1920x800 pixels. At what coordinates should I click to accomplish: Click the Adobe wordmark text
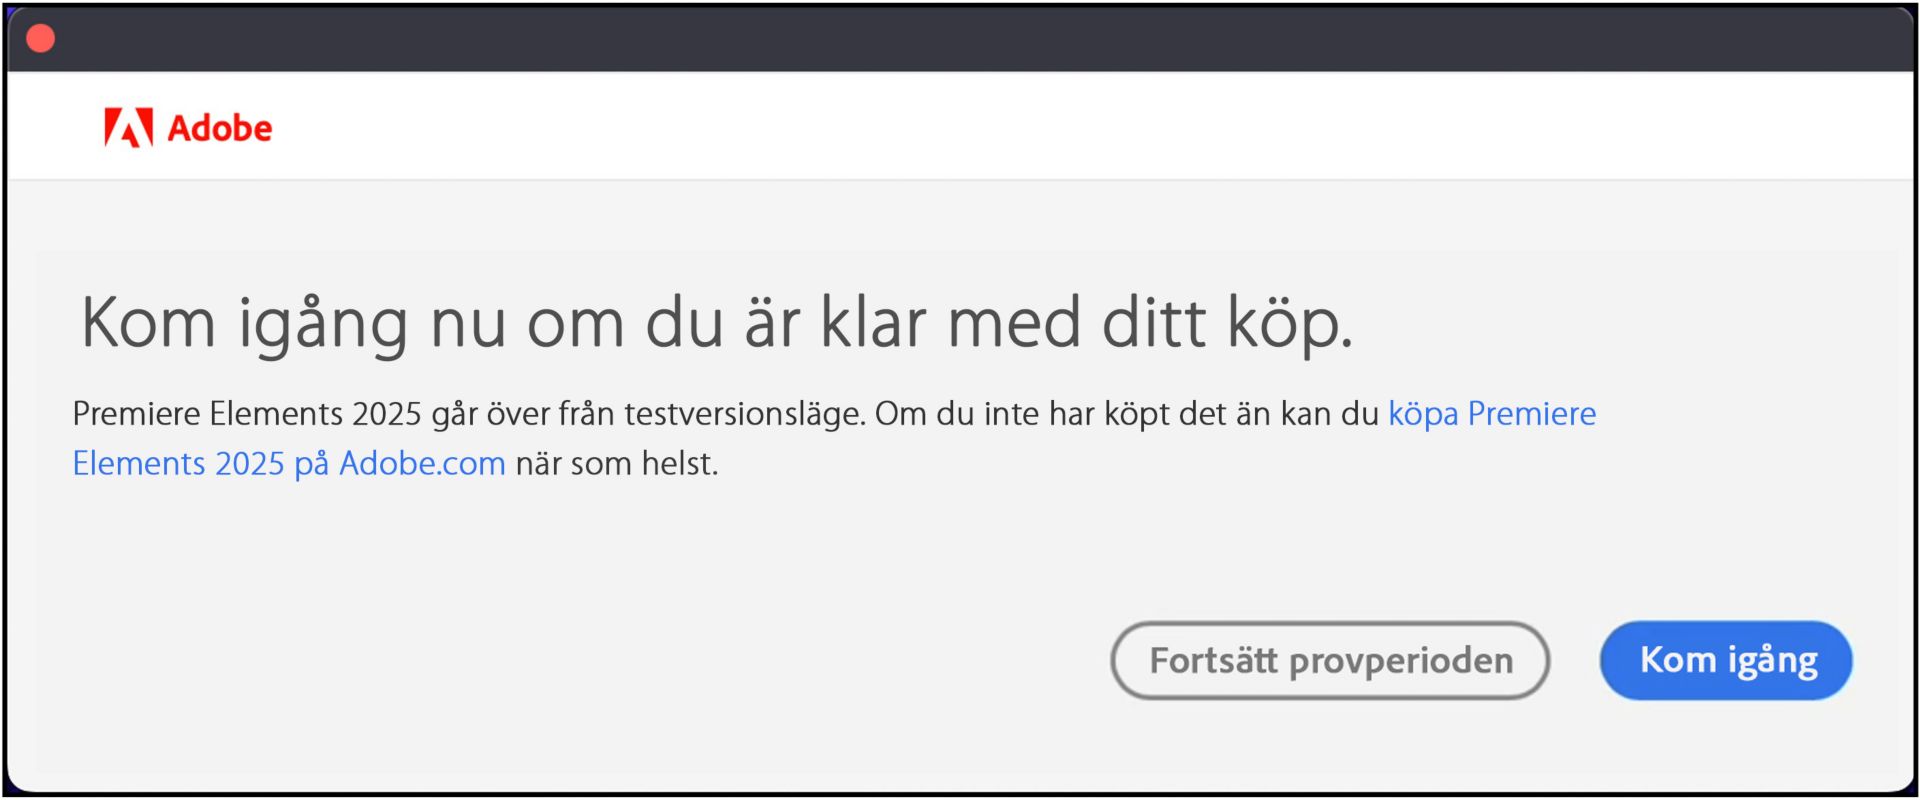click(x=220, y=128)
